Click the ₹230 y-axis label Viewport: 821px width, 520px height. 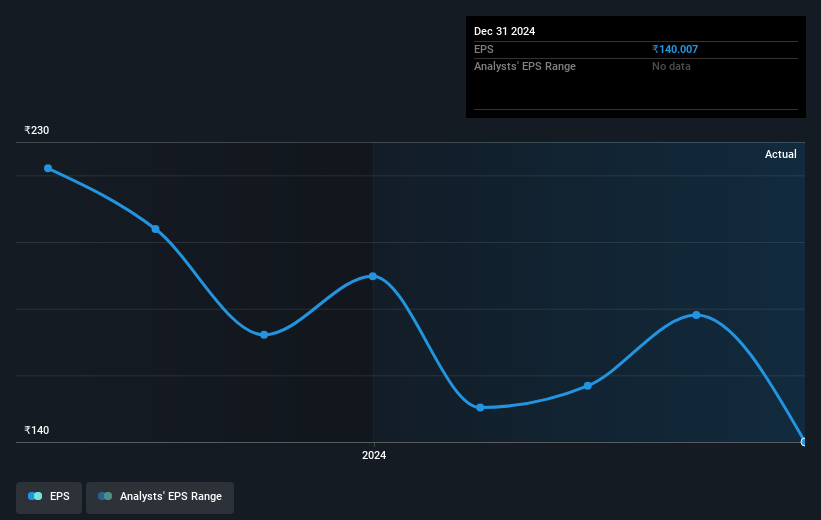click(37, 130)
